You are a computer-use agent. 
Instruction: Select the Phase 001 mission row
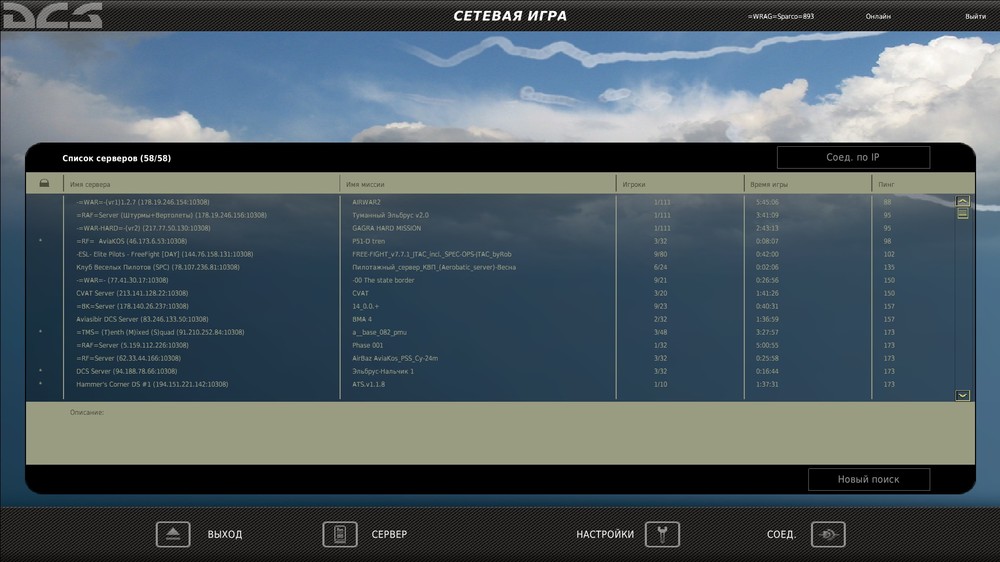[x=490, y=345]
